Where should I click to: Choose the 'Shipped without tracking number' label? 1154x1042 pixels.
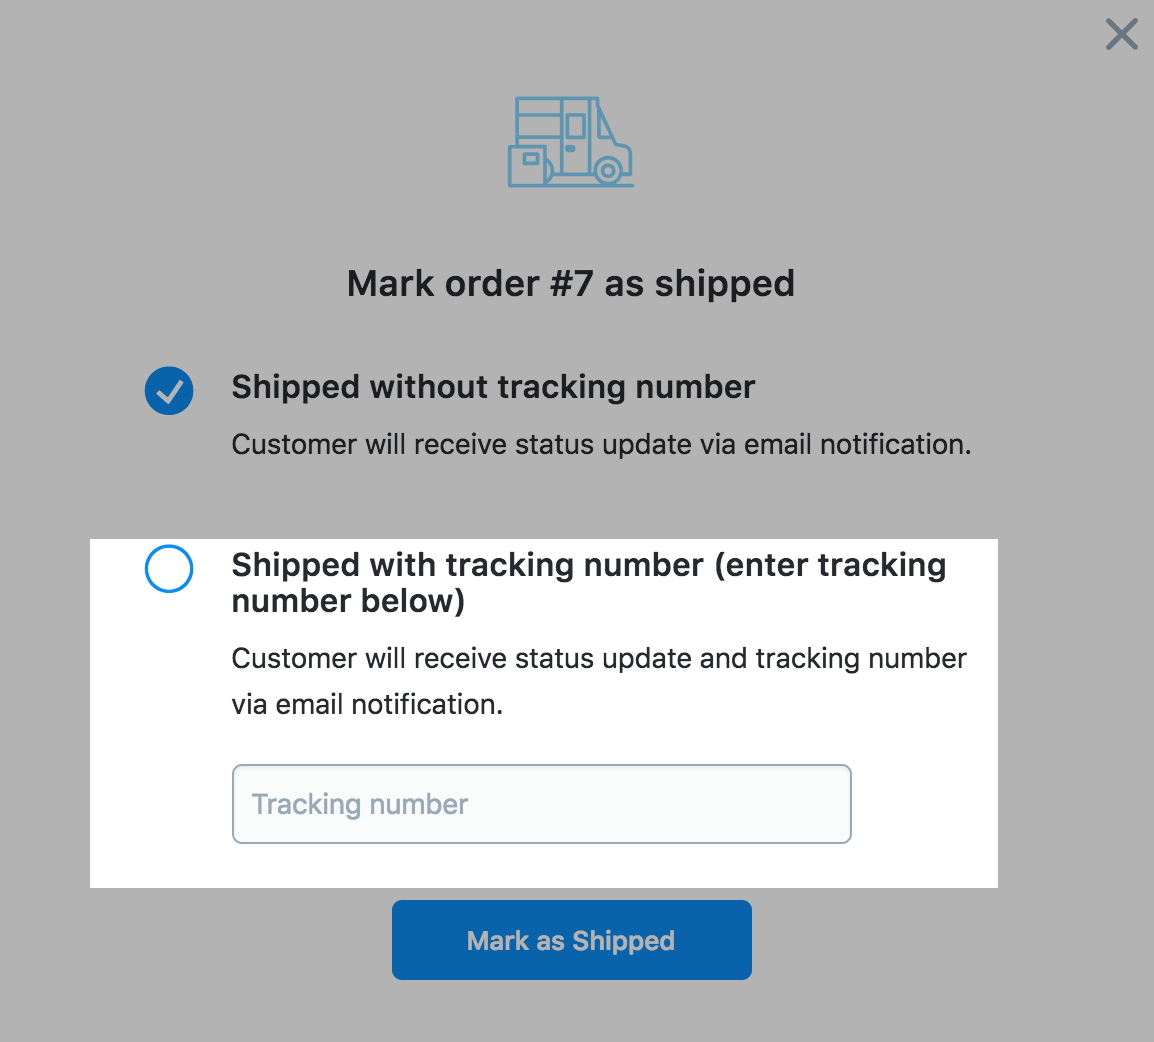pos(493,387)
